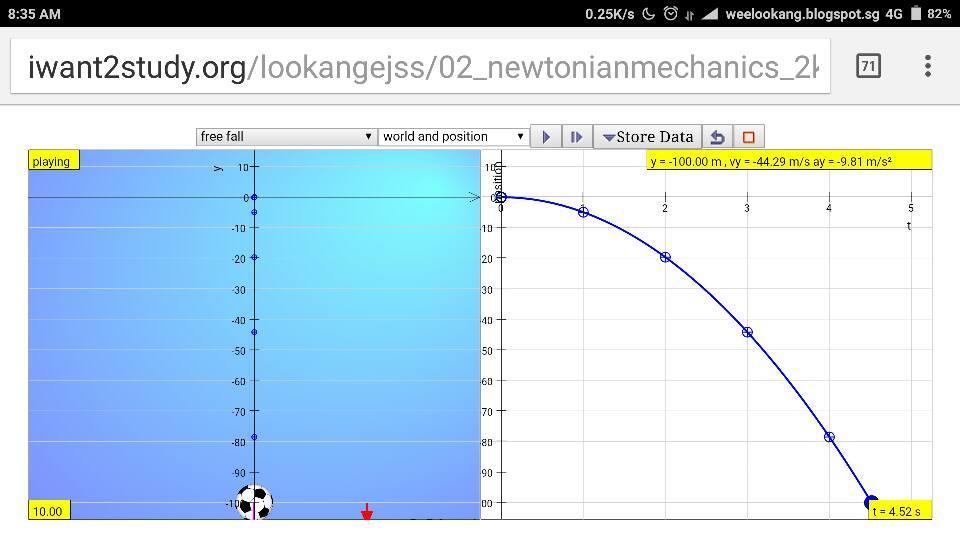Click the red velocity arrow at the bottom
The height and width of the screenshot is (540, 960).
pos(367,511)
